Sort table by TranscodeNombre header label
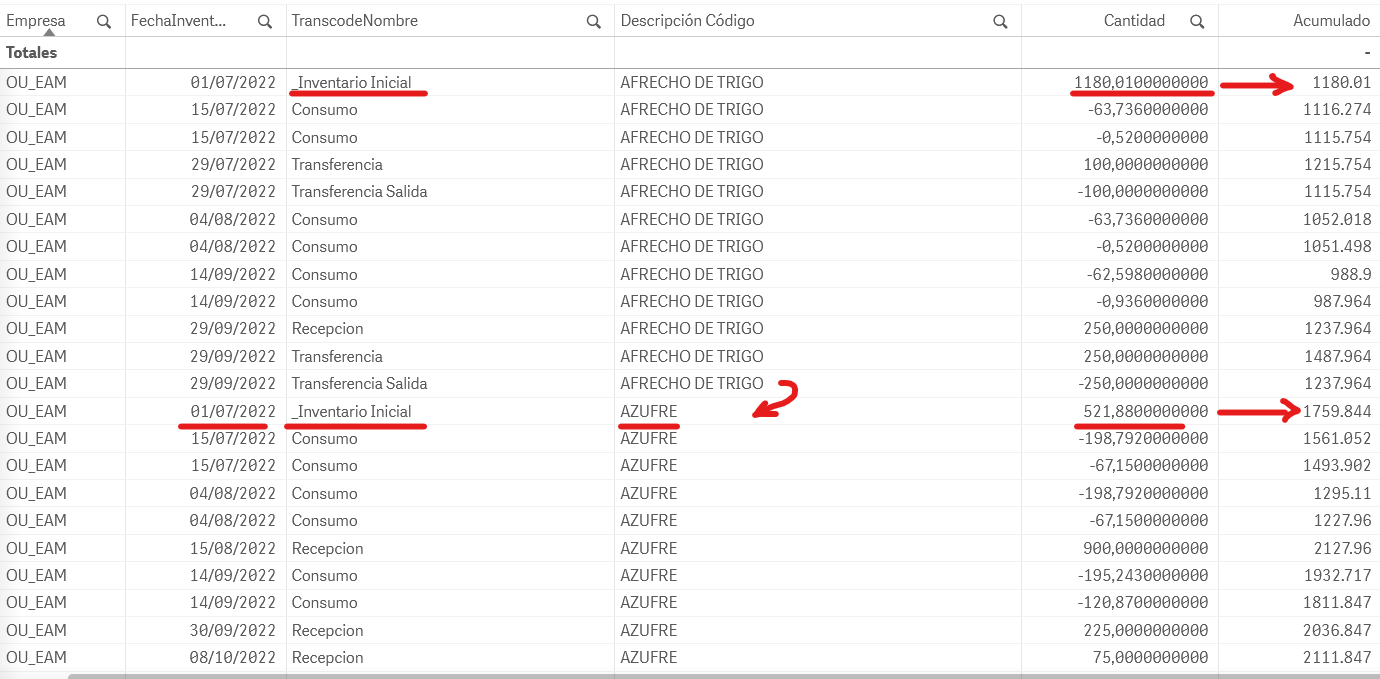Screen dimensions: 1380x679 click(355, 21)
